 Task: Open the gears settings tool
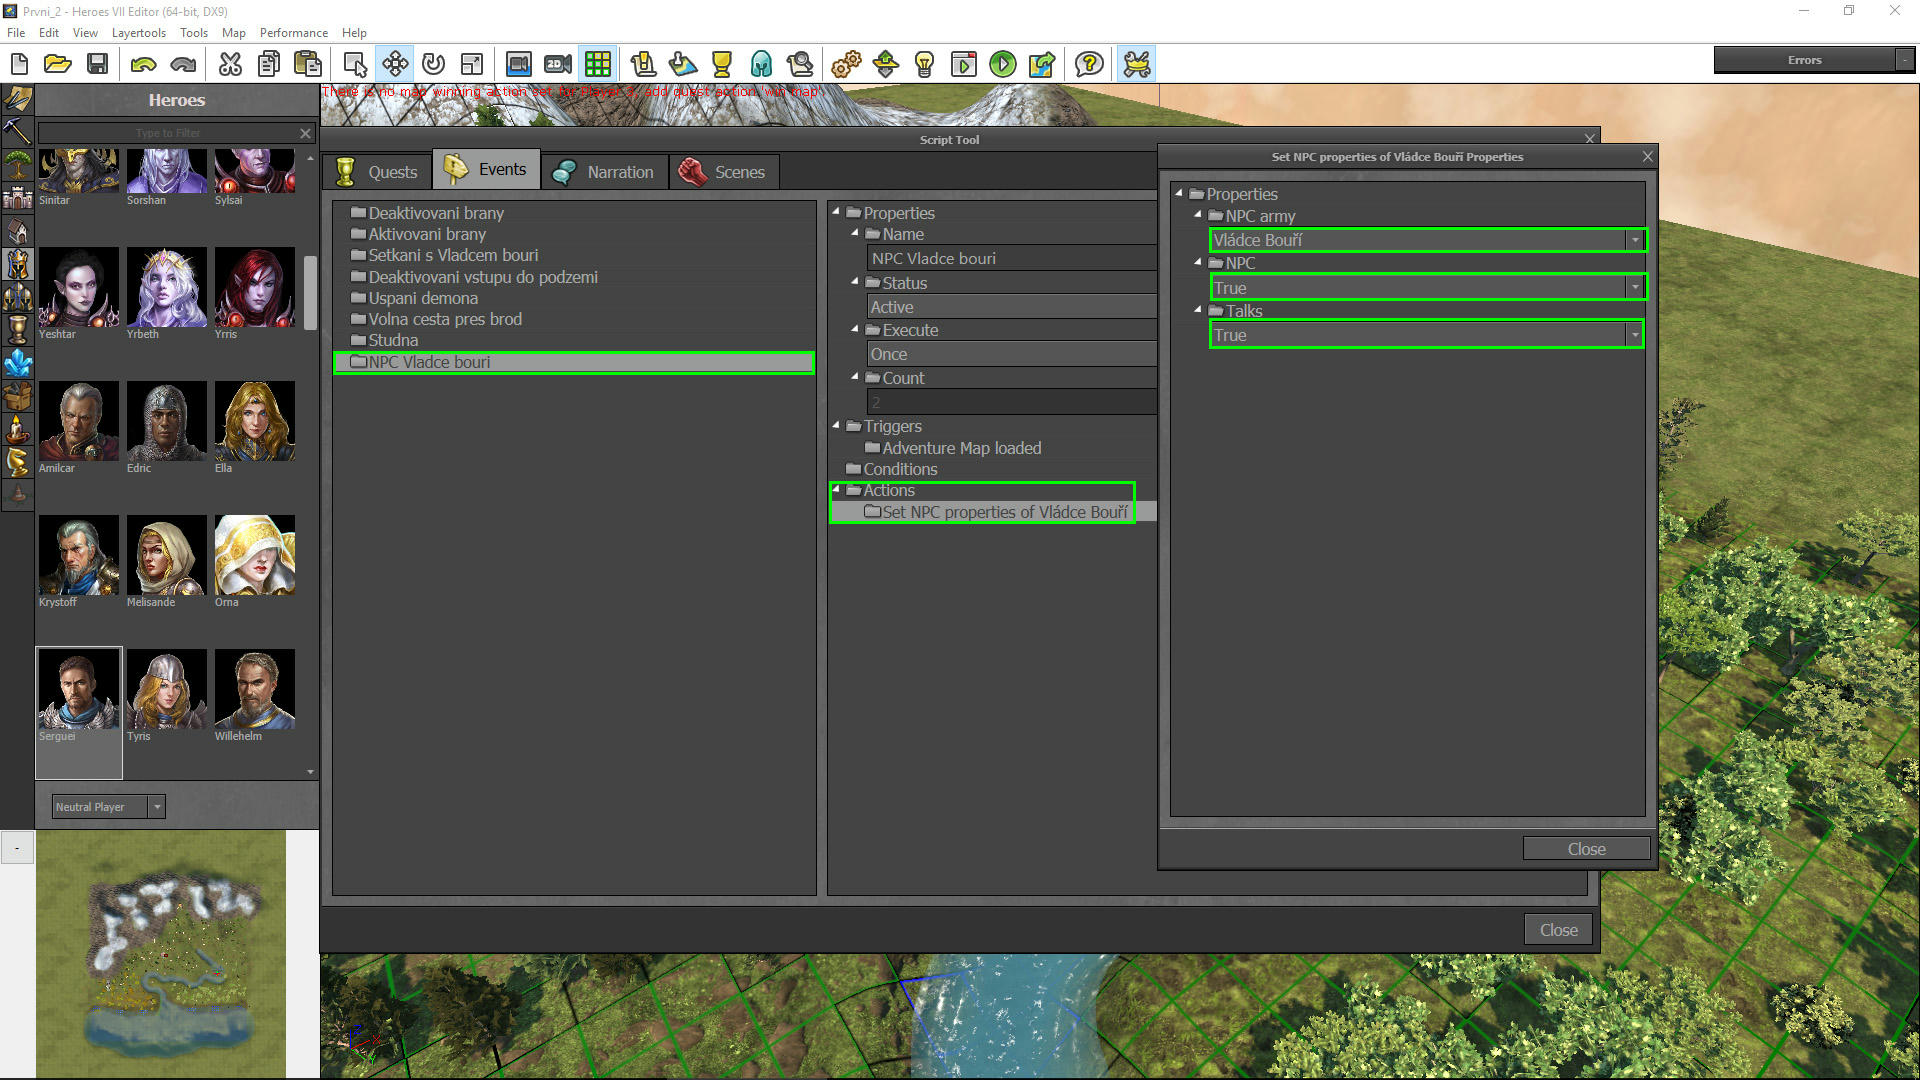(846, 65)
